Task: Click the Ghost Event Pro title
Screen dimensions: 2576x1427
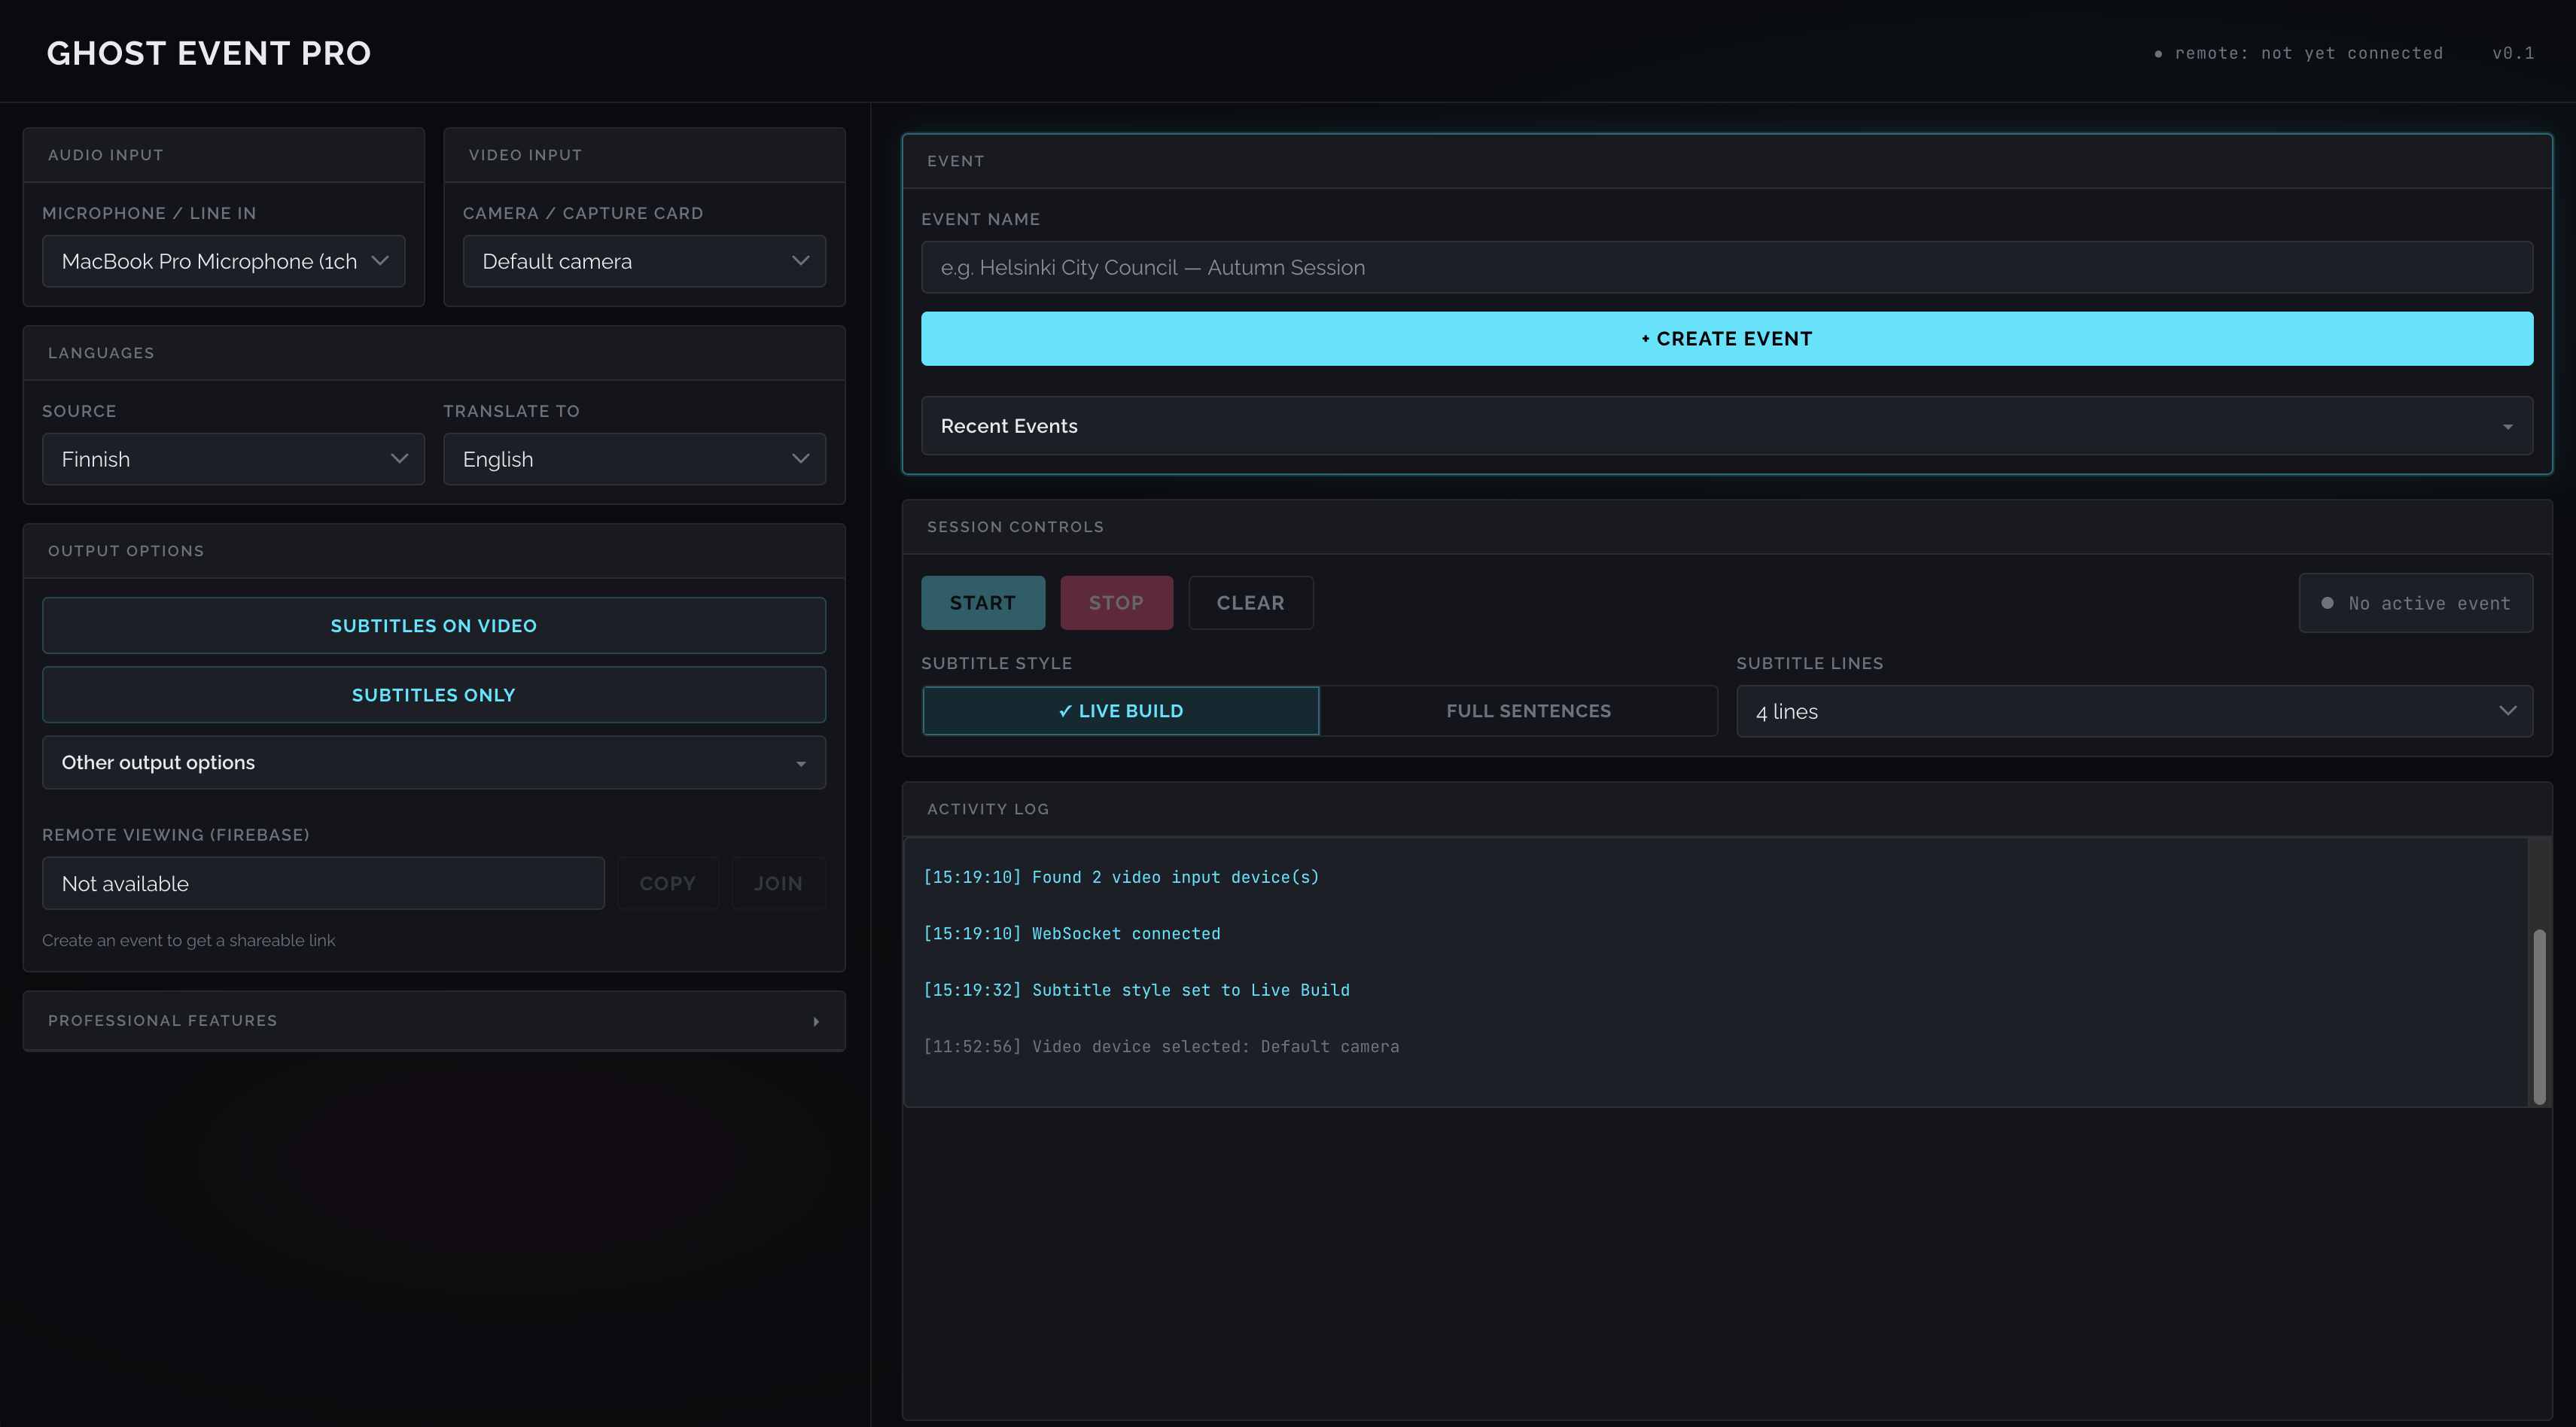Action: pos(209,53)
